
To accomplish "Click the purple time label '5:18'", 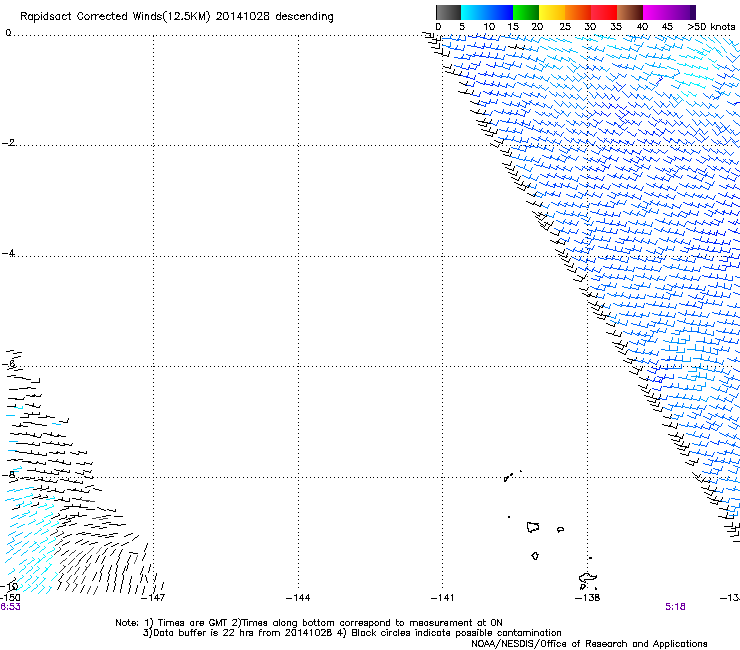I will pyautogui.click(x=675, y=607).
